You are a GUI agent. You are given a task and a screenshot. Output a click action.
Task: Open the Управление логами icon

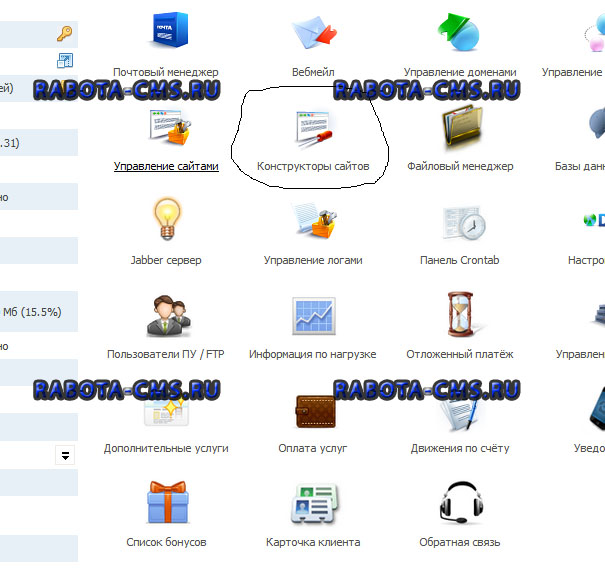(314, 221)
